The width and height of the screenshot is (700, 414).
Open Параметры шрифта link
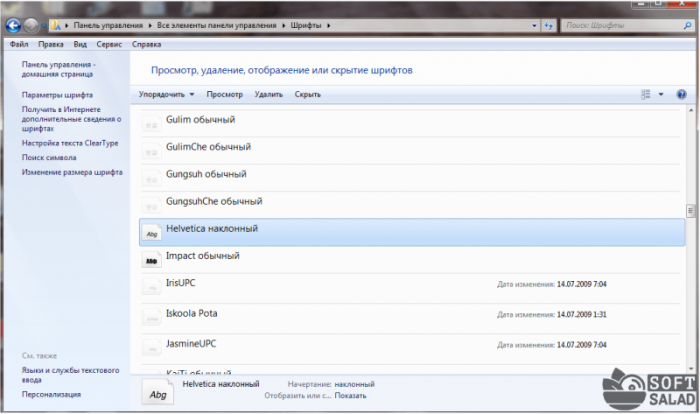[x=57, y=95]
